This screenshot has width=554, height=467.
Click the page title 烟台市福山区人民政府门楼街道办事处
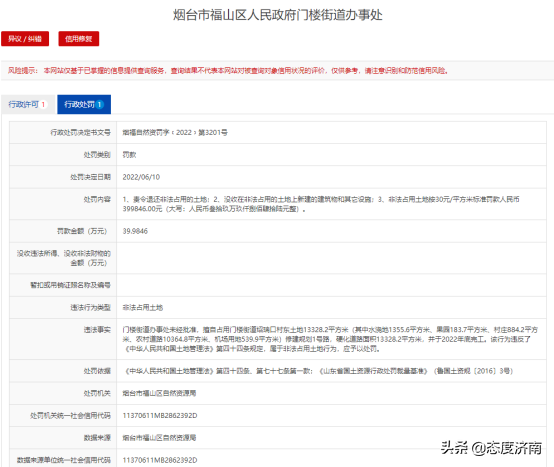point(277,15)
